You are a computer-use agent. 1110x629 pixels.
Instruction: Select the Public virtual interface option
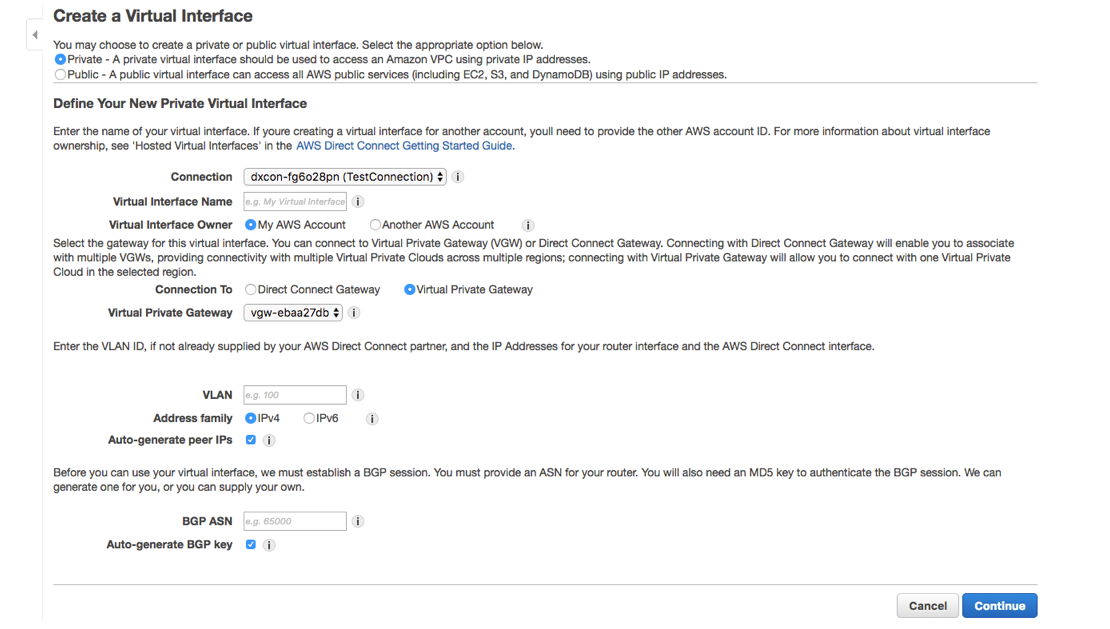coord(61,75)
